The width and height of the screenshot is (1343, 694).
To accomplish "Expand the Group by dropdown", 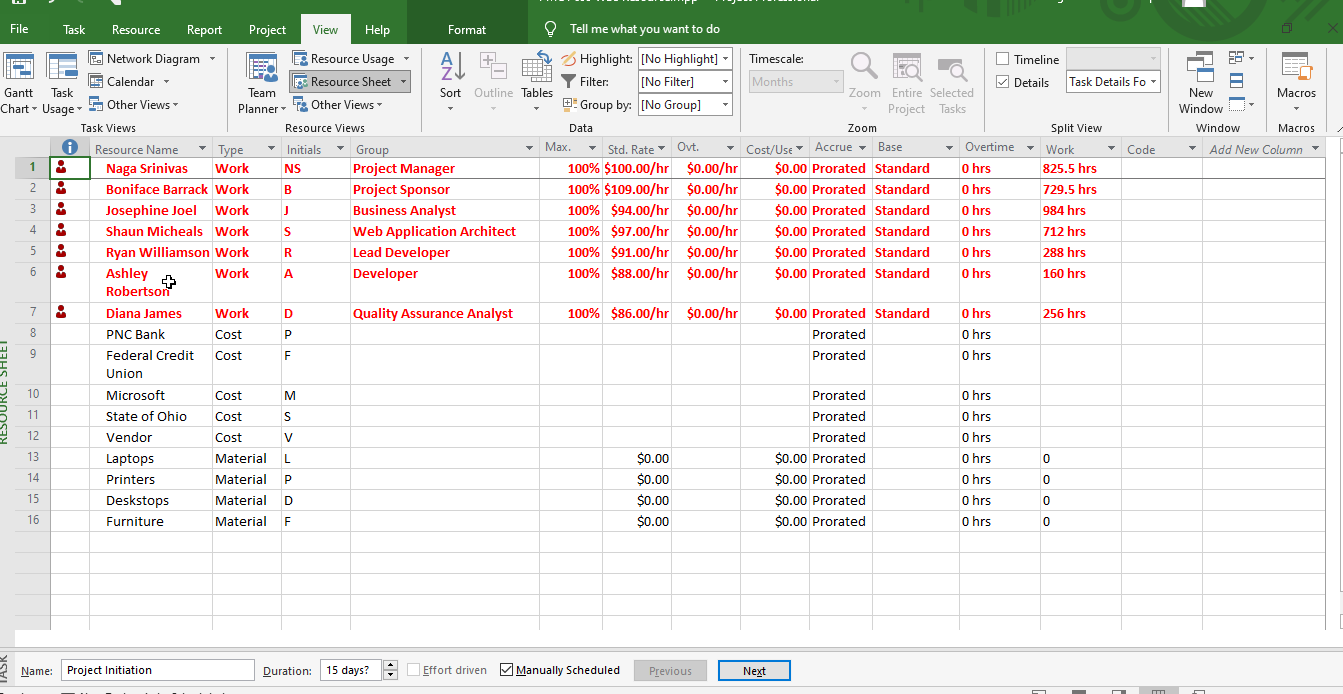I will 725,105.
